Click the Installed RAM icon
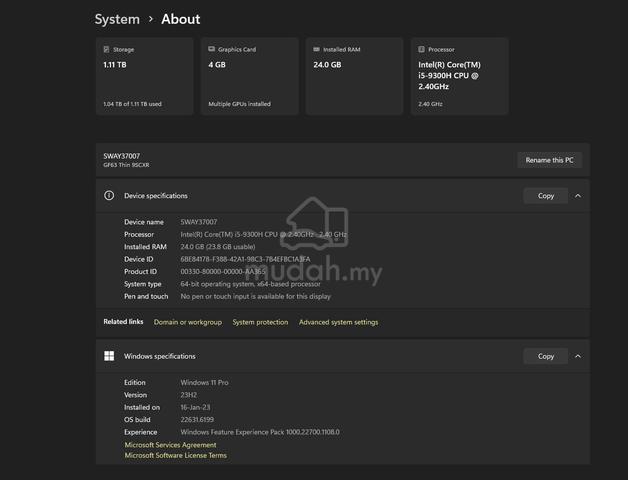The image size is (628, 480). 316,49
